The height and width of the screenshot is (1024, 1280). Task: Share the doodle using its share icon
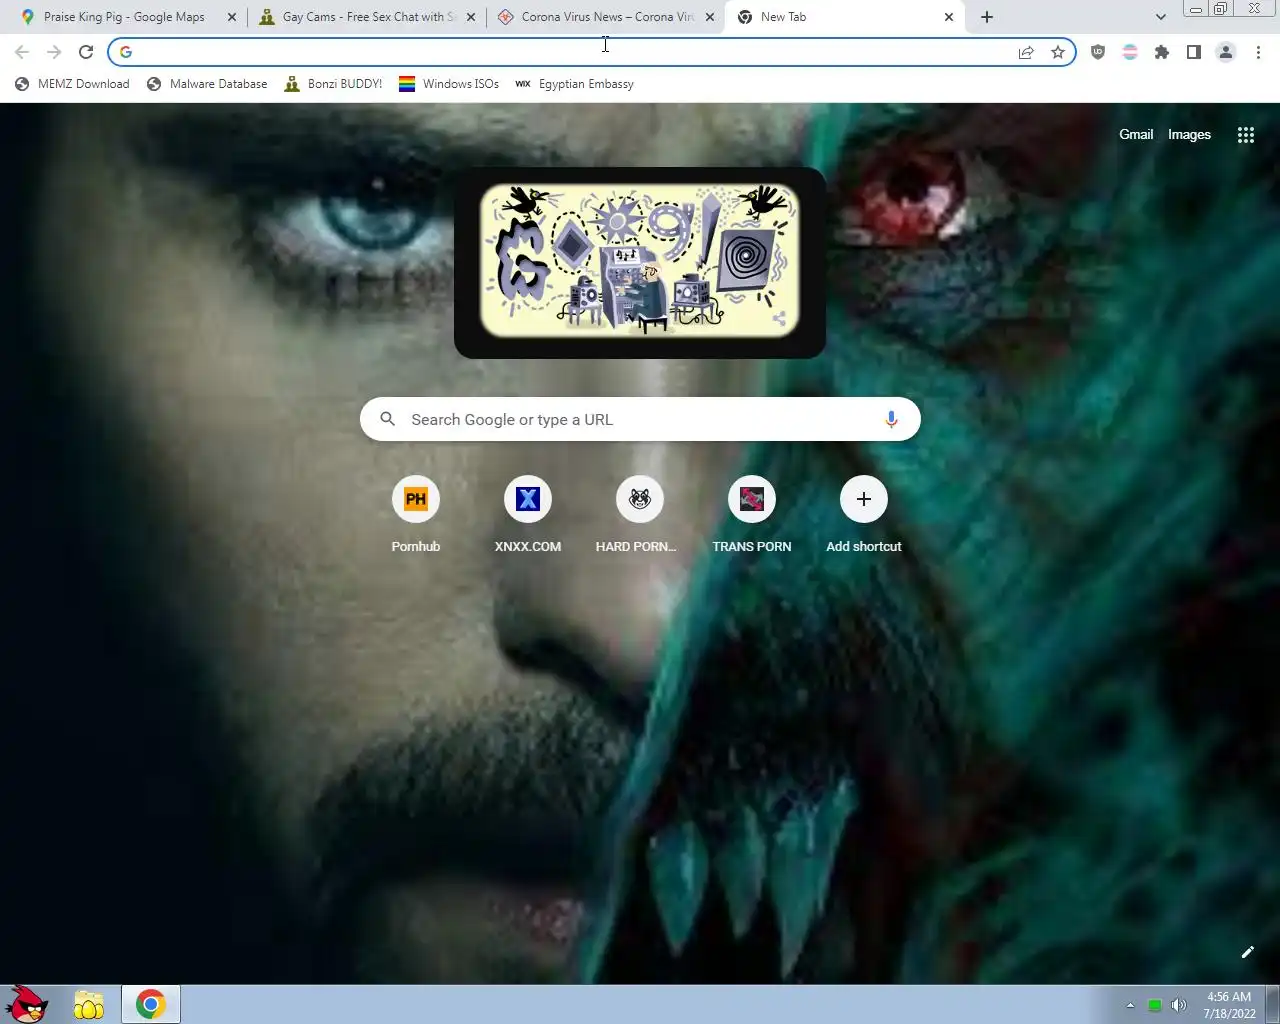click(780, 320)
